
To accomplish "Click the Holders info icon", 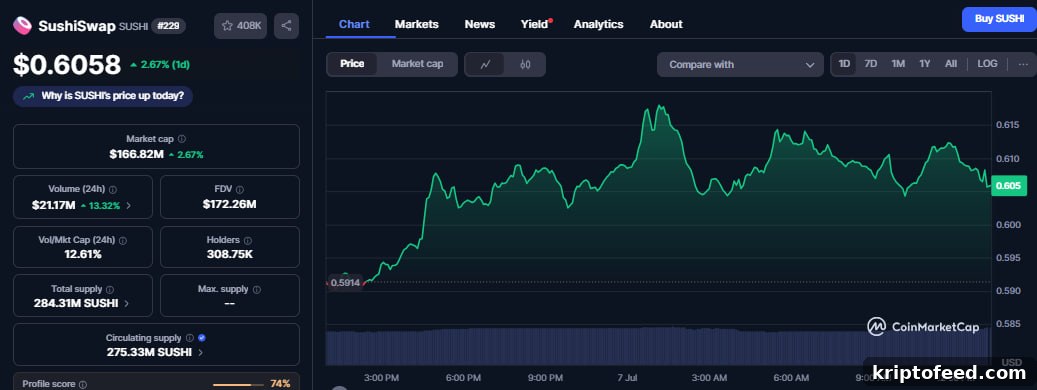I will pyautogui.click(x=247, y=241).
